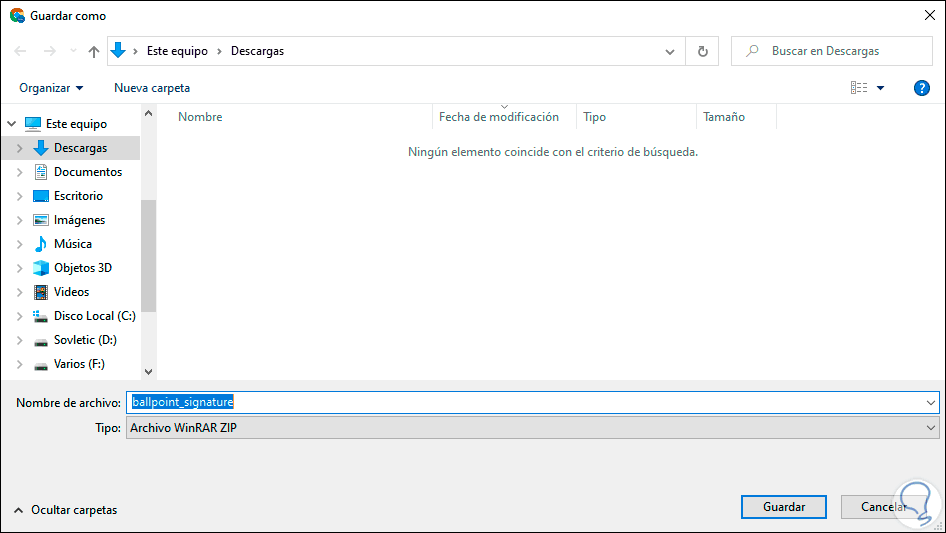Open Documentos folder in sidebar
This screenshot has height=533, width=946.
[87, 172]
